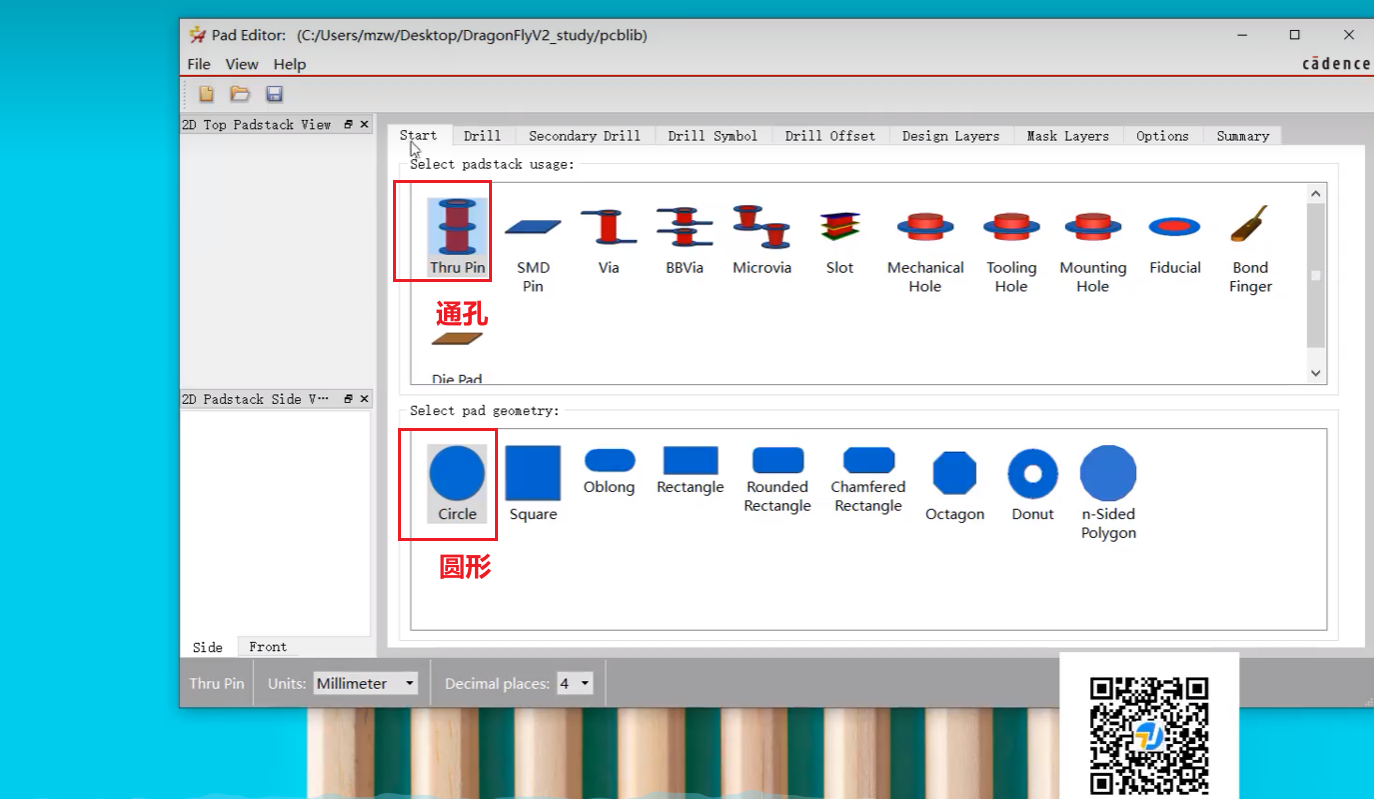Select the Front view tab
Image resolution: width=1374 pixels, height=799 pixels.
[268, 647]
